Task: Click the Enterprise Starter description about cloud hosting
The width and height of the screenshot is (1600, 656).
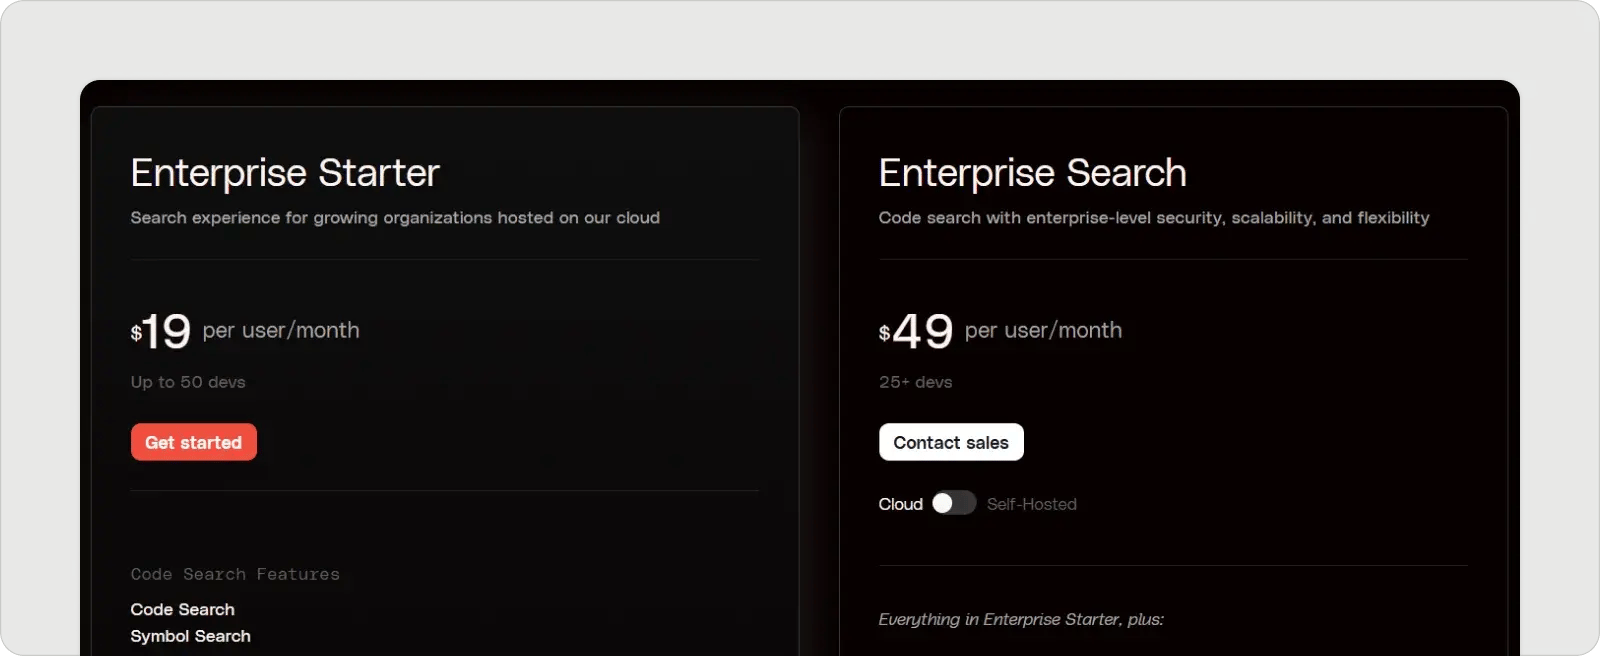Action: click(x=395, y=218)
